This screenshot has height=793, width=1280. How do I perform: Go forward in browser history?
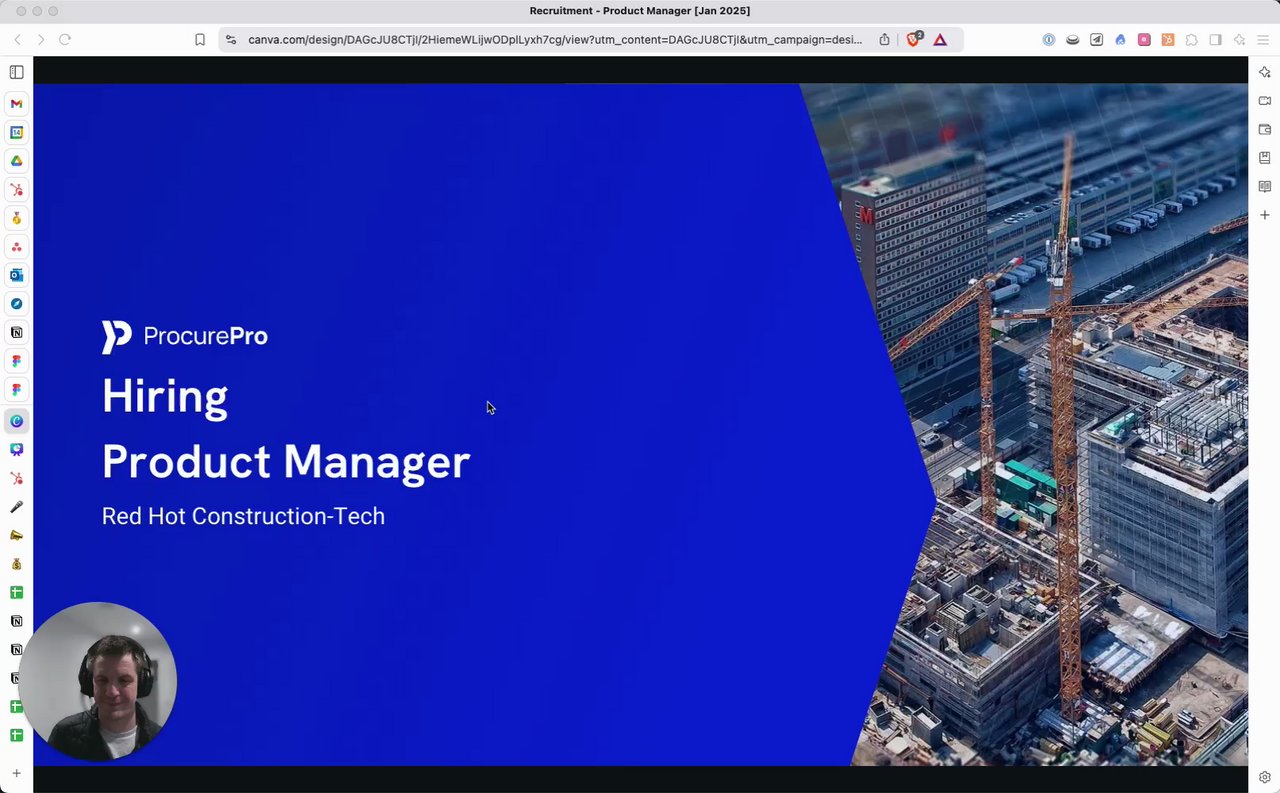click(40, 39)
